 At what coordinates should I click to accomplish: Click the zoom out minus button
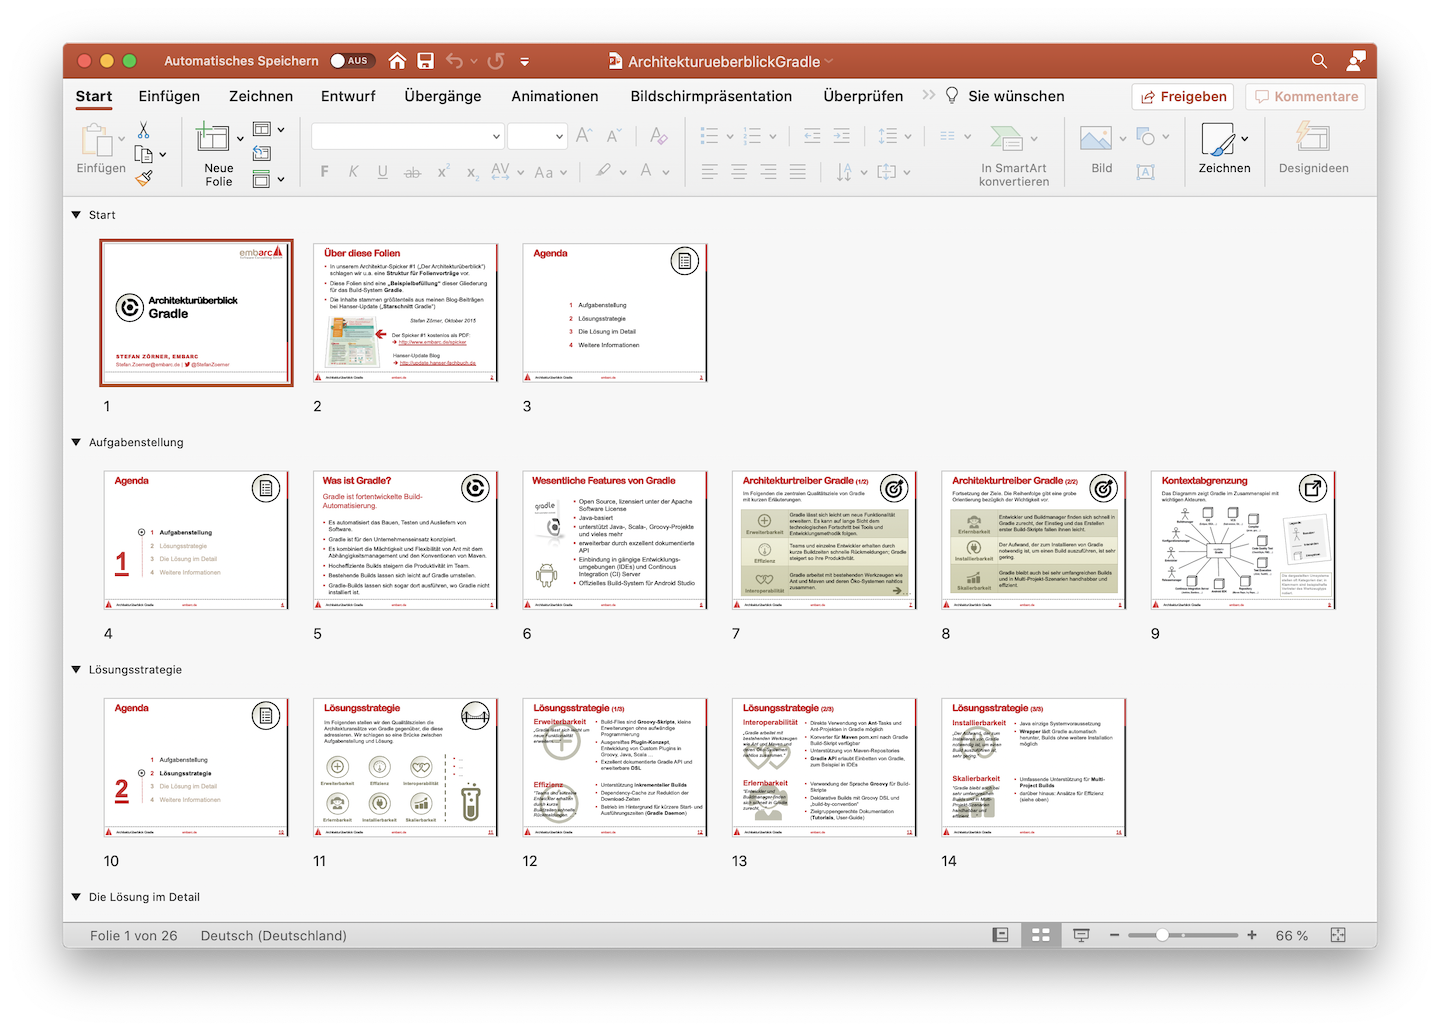coord(1114,935)
